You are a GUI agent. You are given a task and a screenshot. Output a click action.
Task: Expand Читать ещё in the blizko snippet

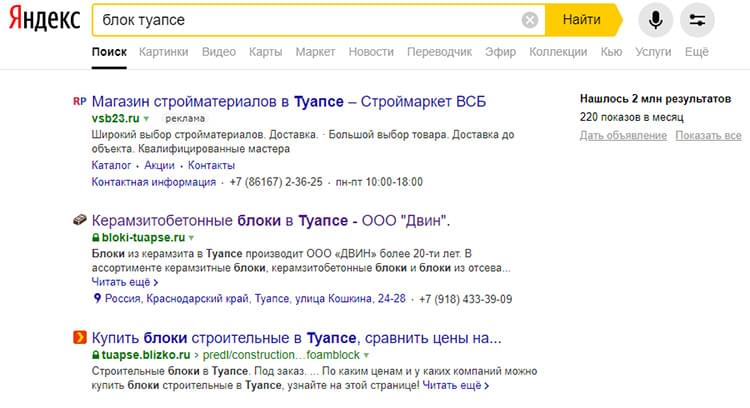pyautogui.click(x=456, y=385)
